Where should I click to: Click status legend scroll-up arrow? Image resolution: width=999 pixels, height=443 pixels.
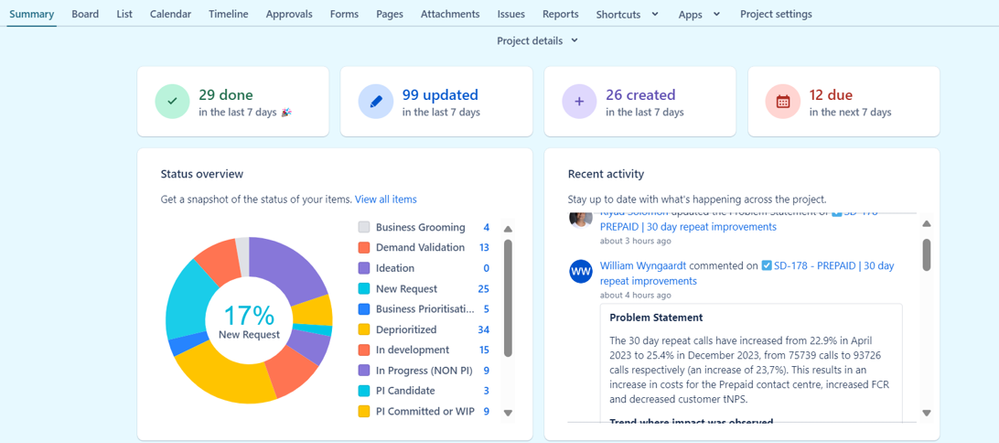tap(508, 229)
